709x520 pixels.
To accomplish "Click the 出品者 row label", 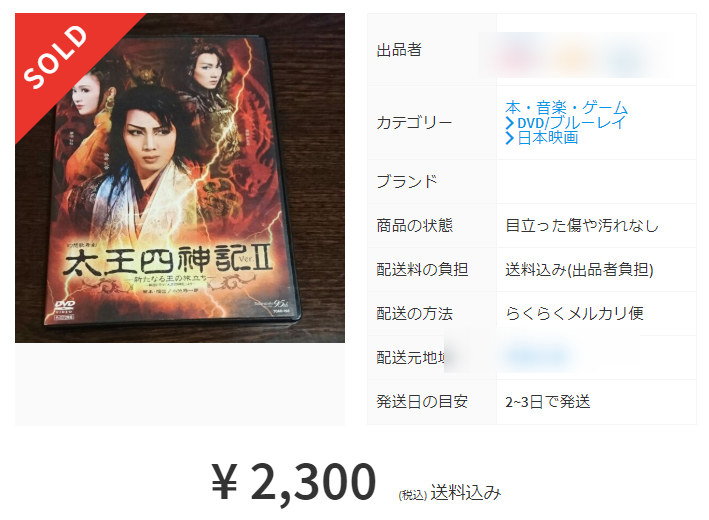I will (x=399, y=50).
